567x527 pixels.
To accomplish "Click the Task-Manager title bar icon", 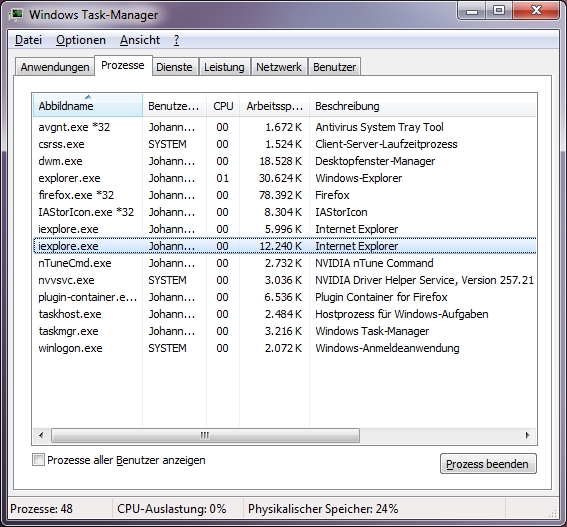I will 17,14.
